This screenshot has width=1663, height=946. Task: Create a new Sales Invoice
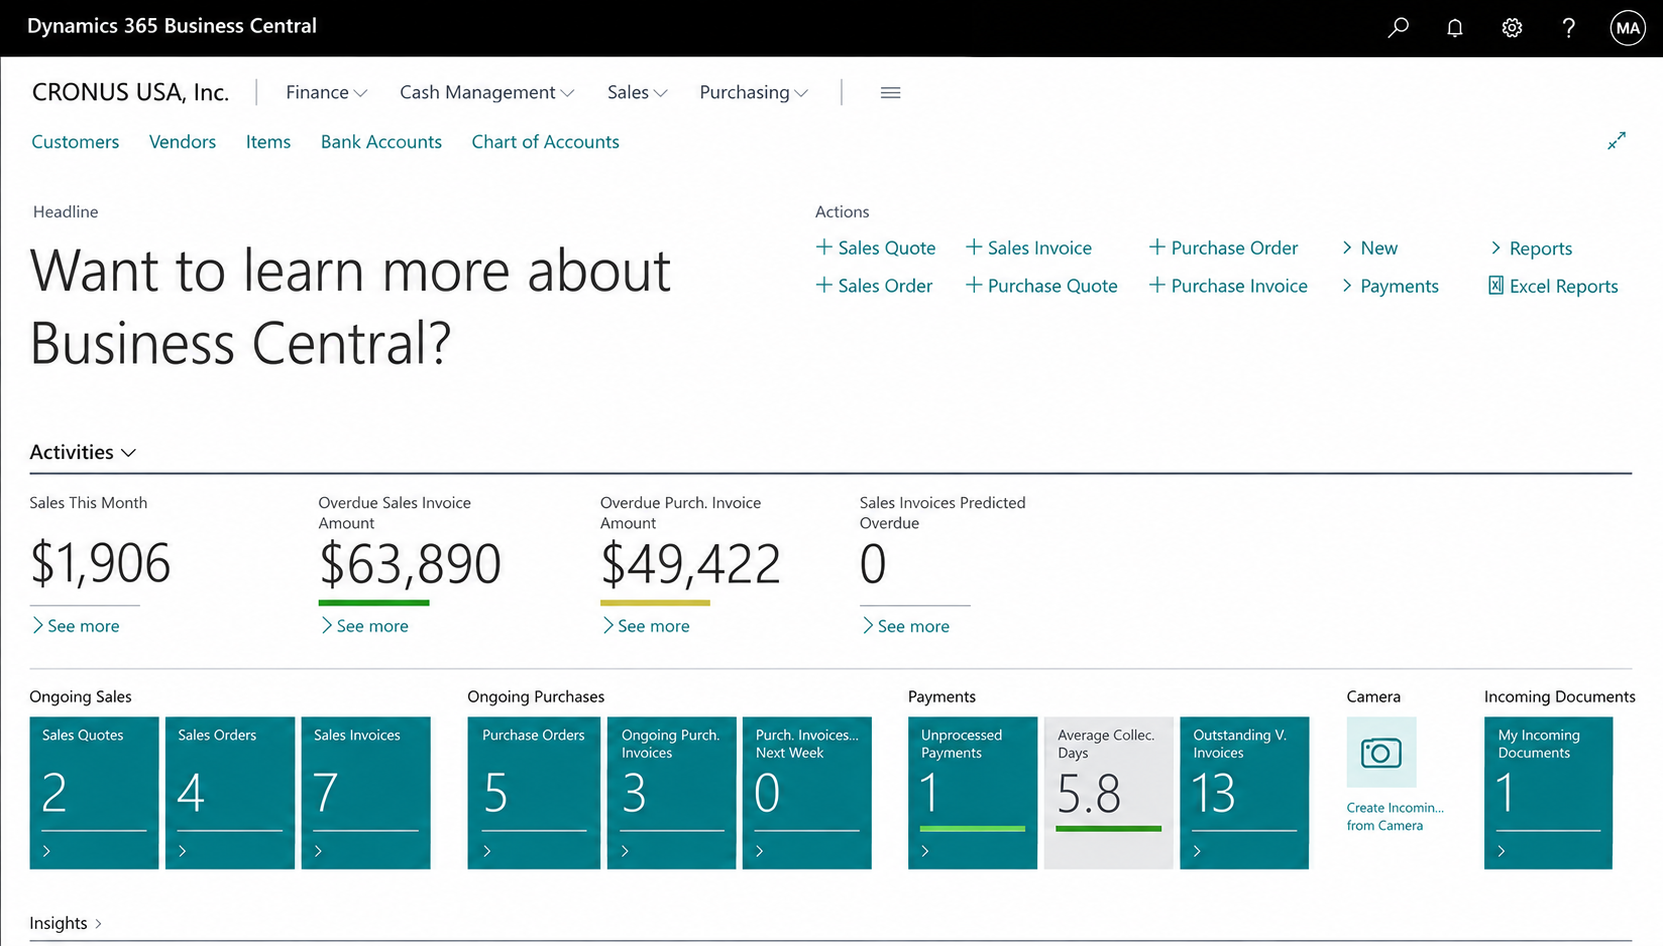point(1028,248)
